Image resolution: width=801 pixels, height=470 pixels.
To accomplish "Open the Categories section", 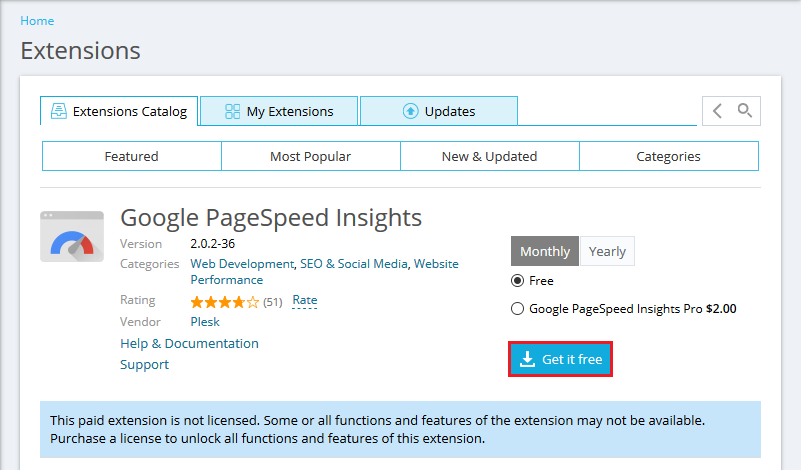I will [x=668, y=156].
